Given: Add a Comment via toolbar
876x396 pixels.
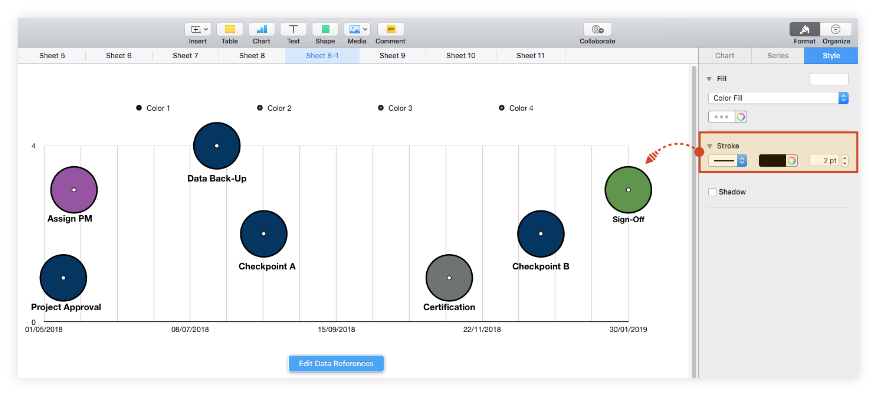Looking at the screenshot, I should [x=391, y=30].
